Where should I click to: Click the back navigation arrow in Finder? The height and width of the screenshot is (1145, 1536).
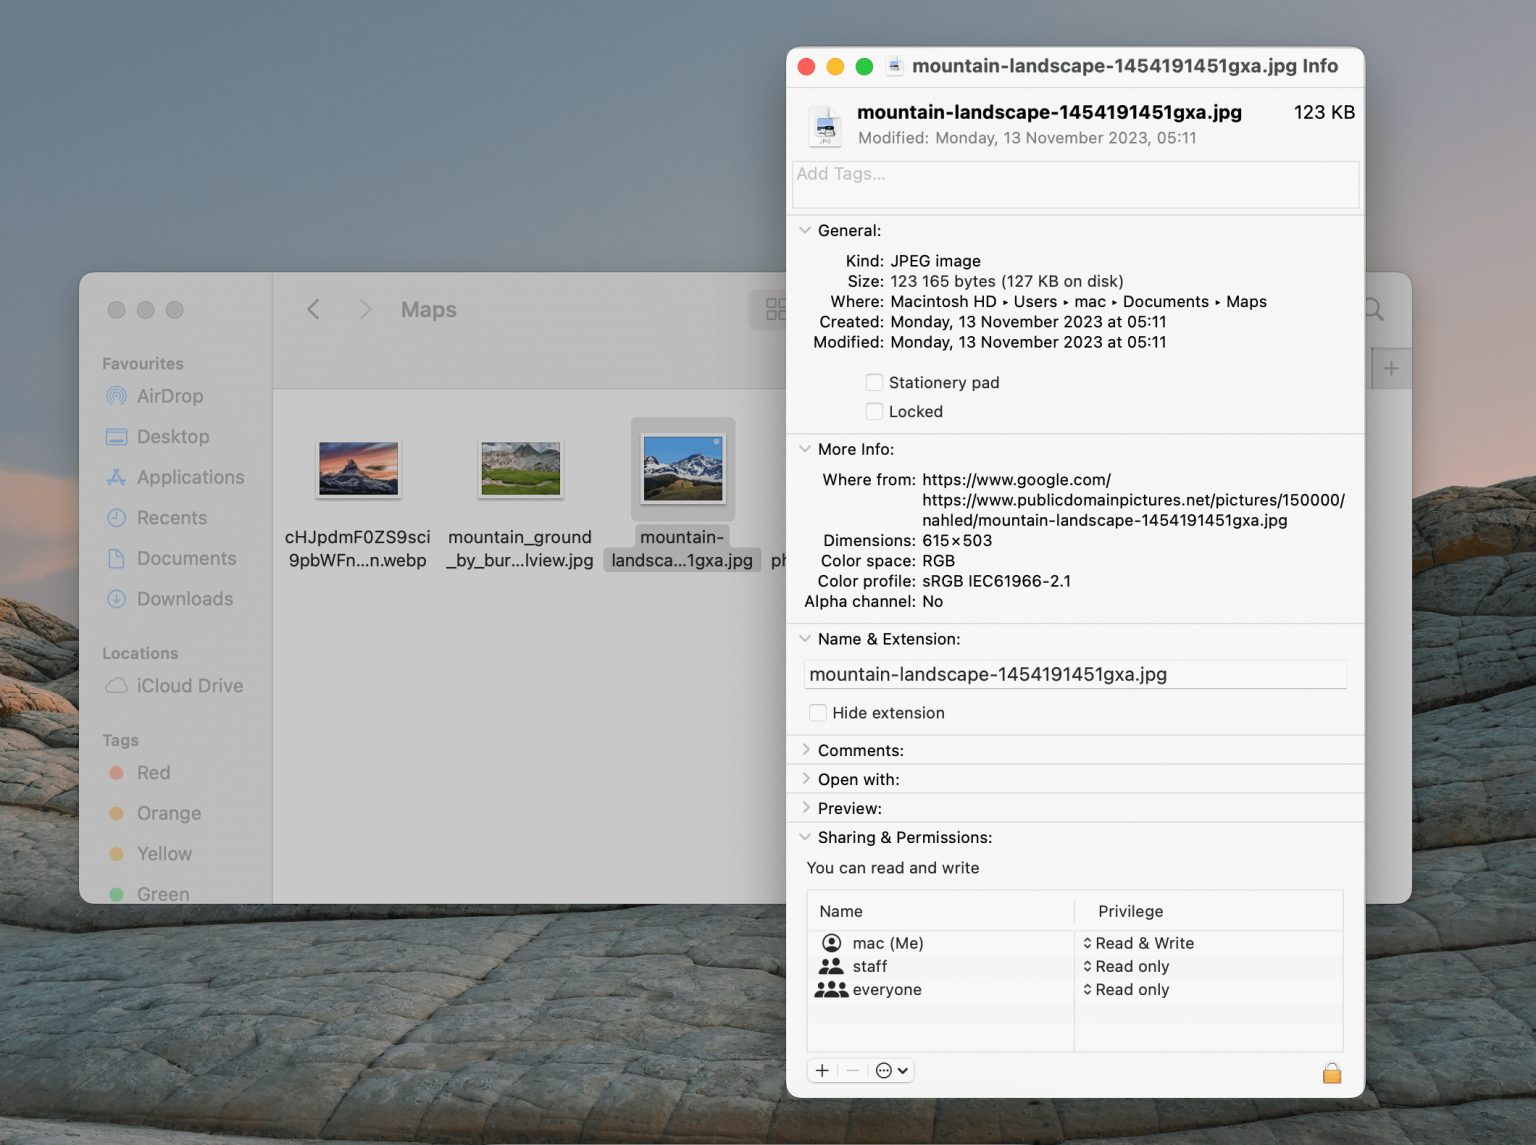[313, 310]
